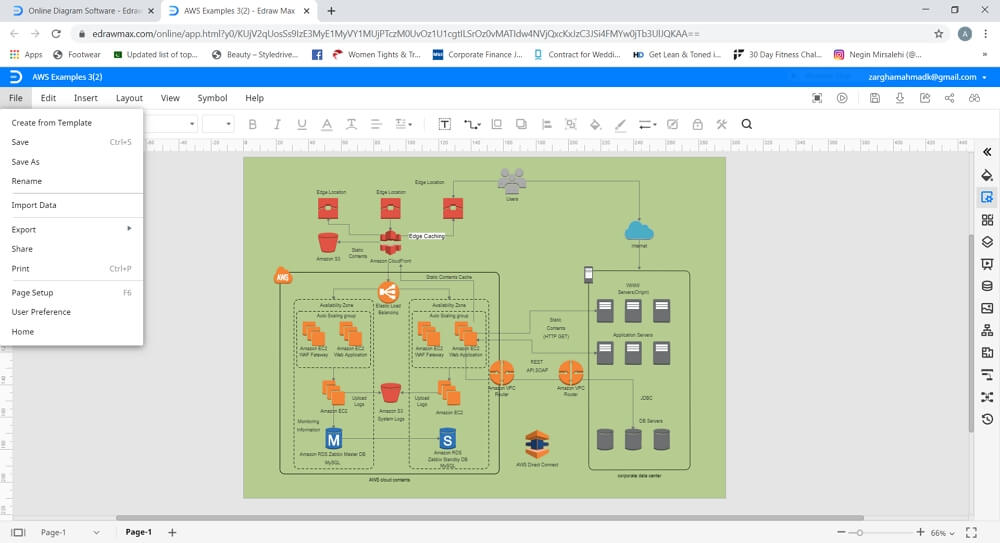1000x543 pixels.
Task: Click the download icon in top bar
Action: (x=899, y=98)
